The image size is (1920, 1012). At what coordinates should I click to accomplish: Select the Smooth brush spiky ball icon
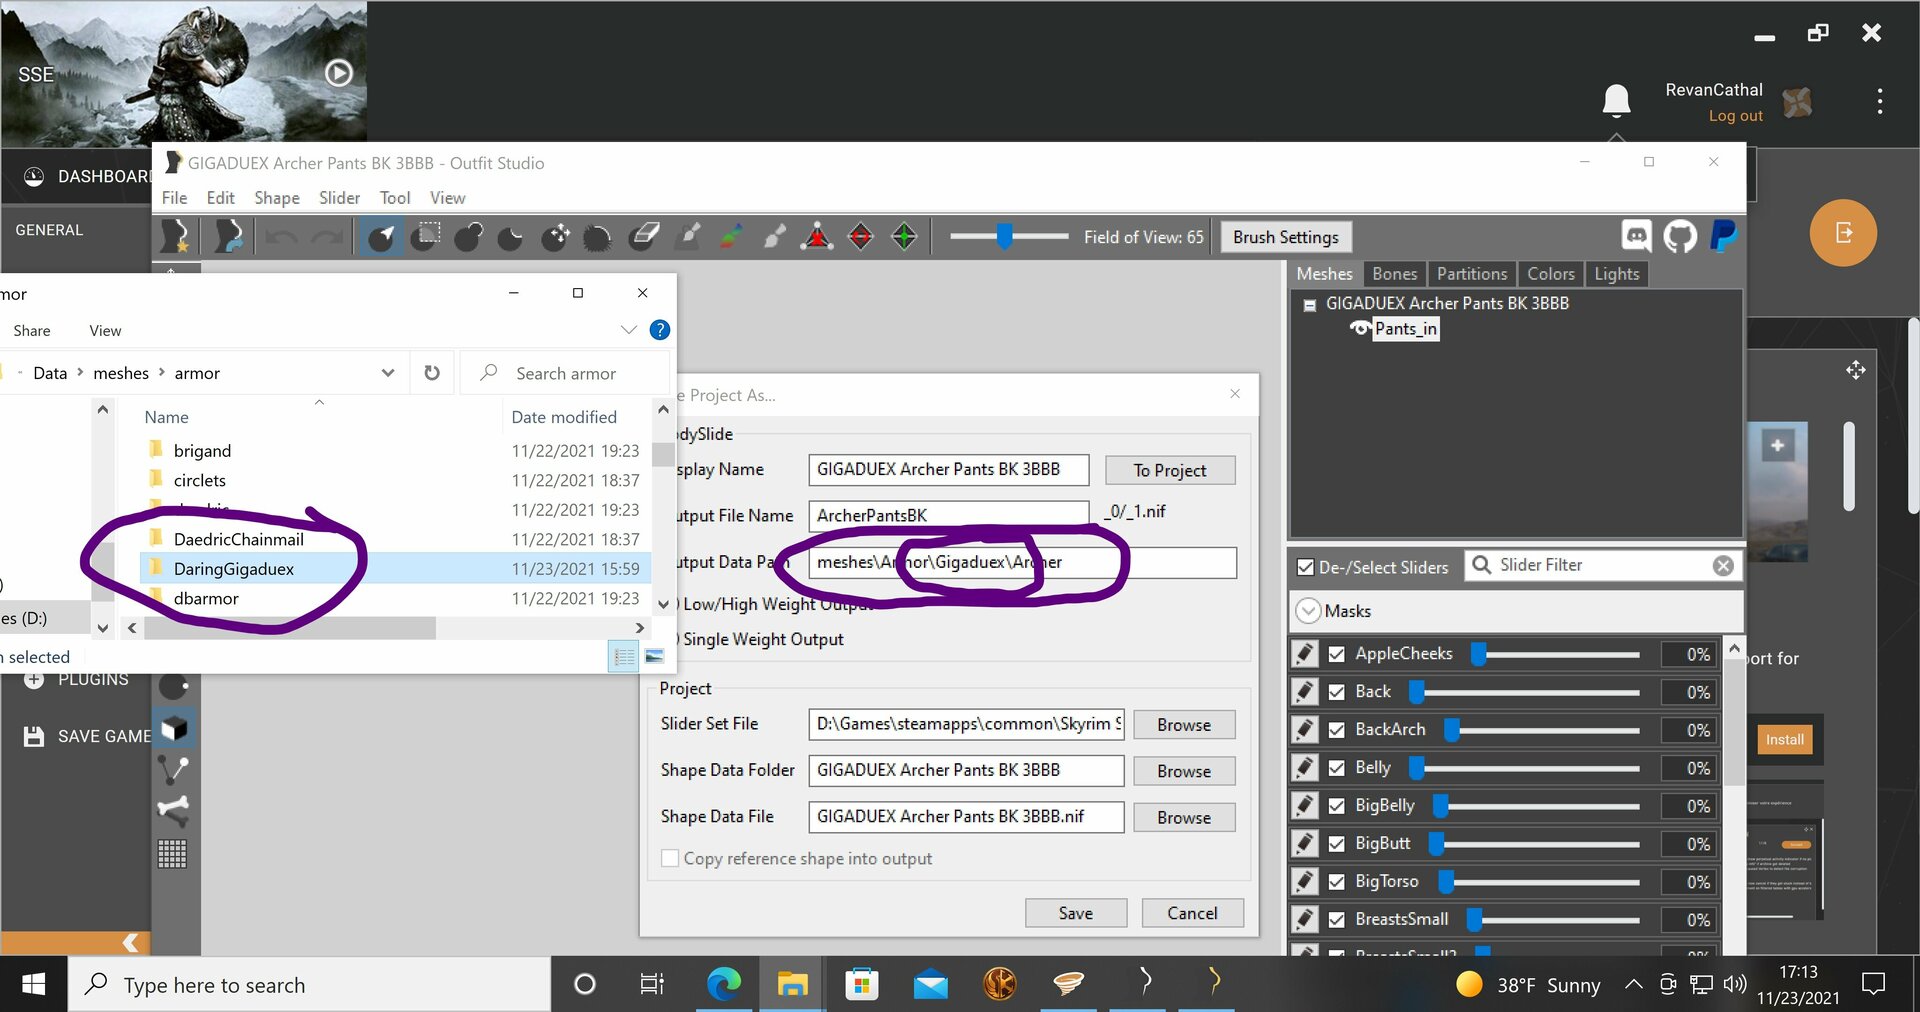coord(598,237)
